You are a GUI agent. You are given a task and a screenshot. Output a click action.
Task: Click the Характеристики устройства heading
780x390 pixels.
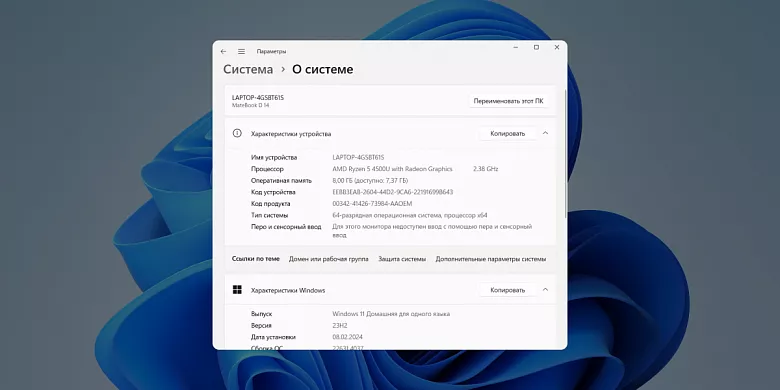point(291,134)
